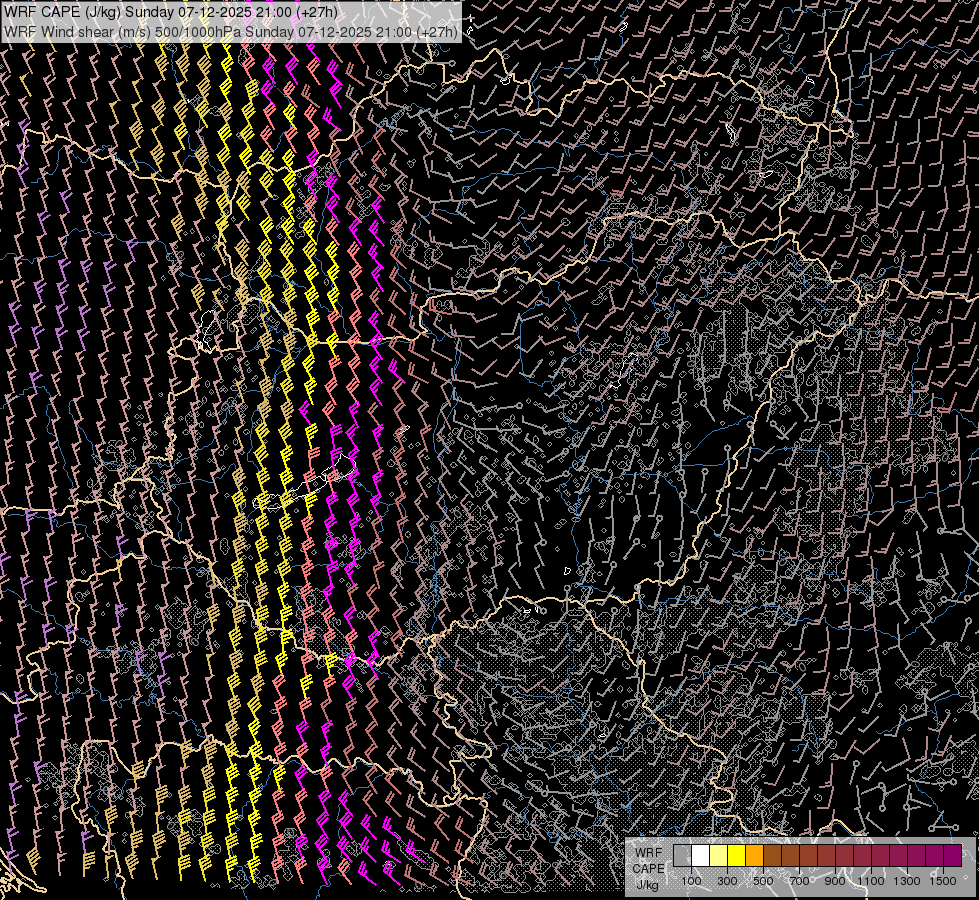The image size is (979, 900).
Task: Click the WRF CAPE (J/kg) title line
Action: [171, 12]
